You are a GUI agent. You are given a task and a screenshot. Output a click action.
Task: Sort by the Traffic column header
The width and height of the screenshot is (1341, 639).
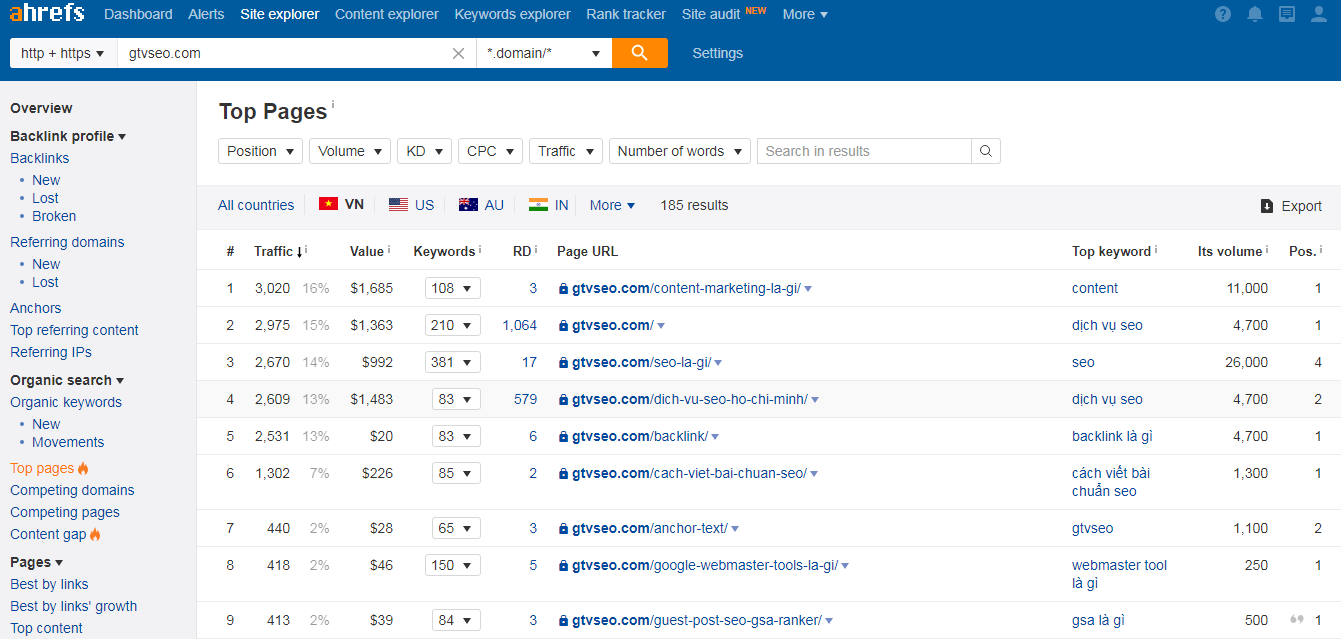(273, 251)
